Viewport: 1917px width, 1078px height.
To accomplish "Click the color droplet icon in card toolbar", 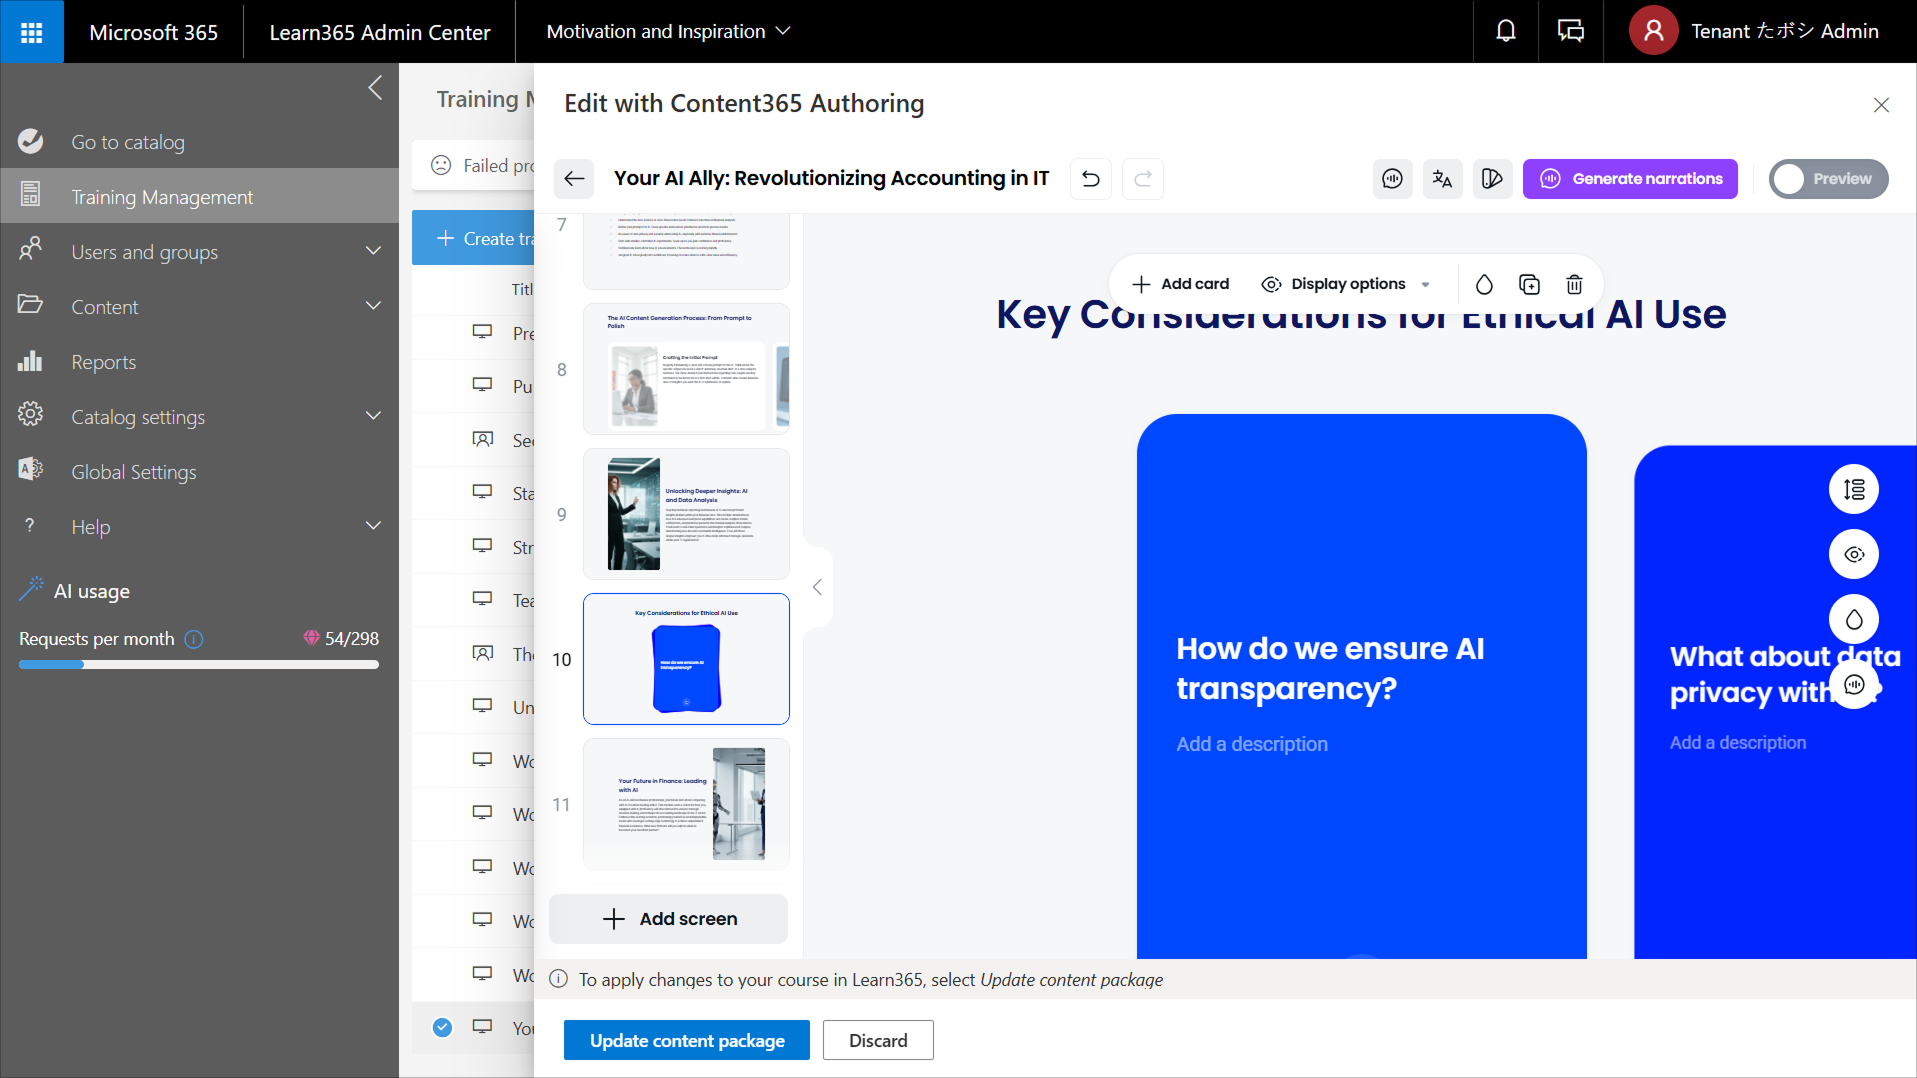I will [x=1484, y=285].
